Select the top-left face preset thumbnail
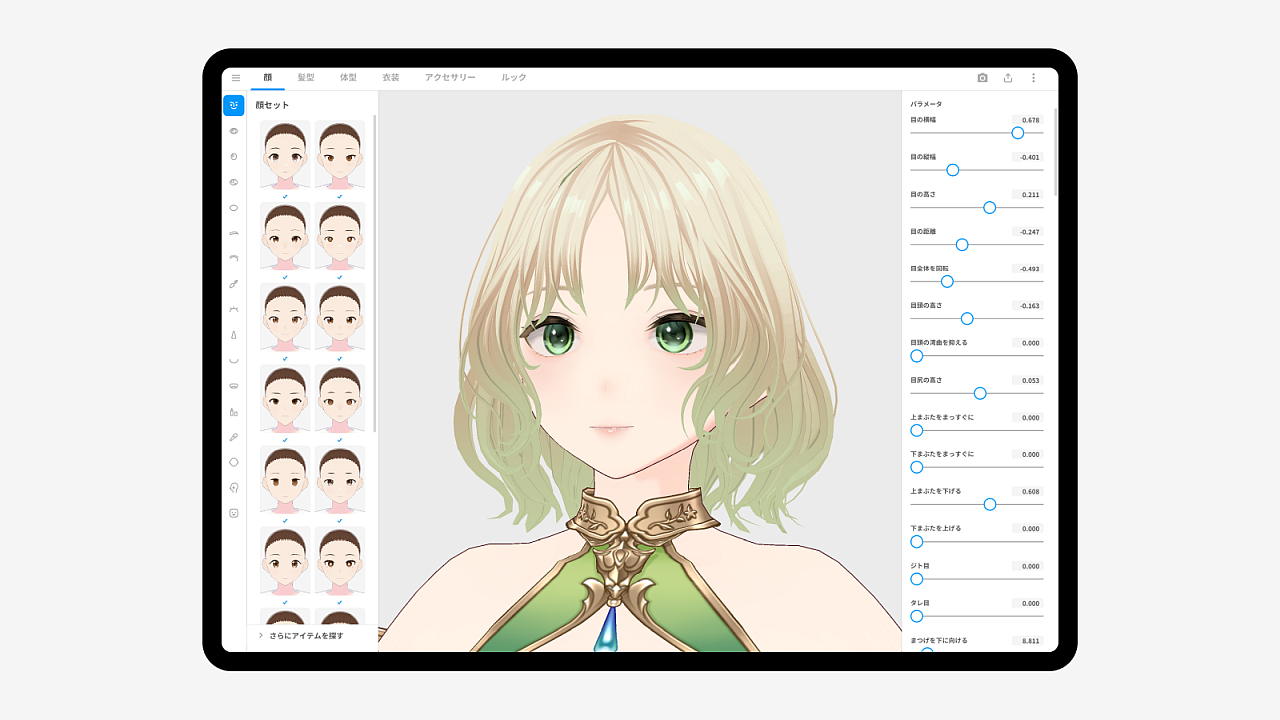The height and width of the screenshot is (720, 1280). [284, 155]
